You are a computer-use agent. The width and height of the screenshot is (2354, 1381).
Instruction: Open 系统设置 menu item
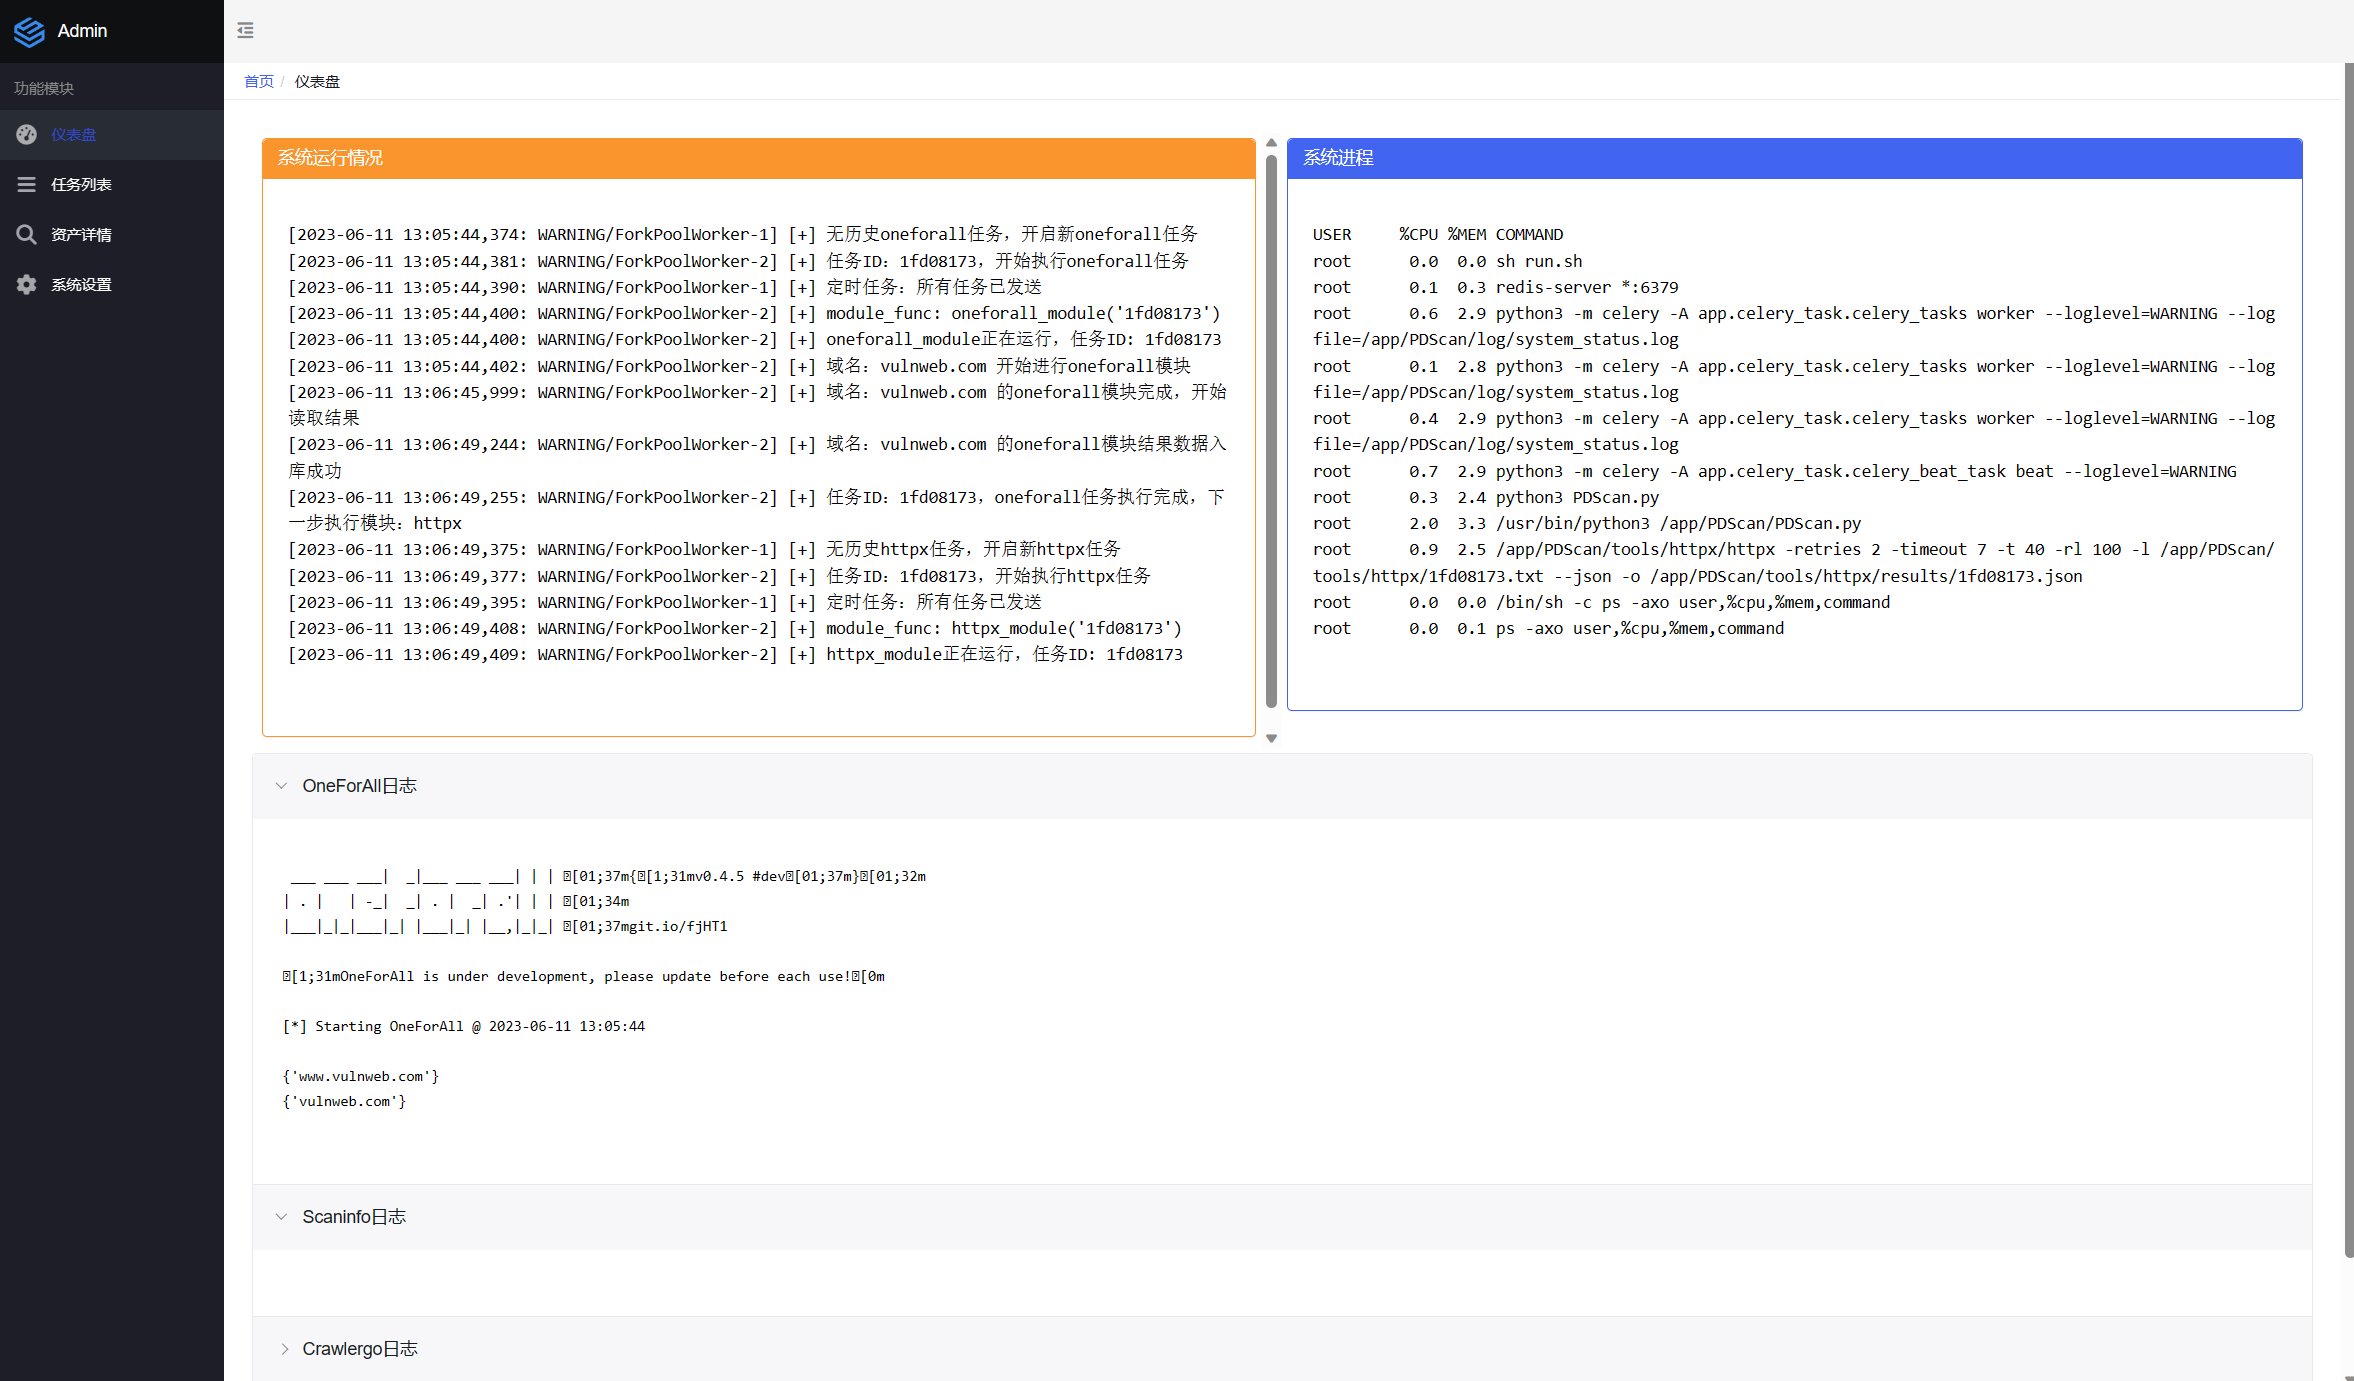112,284
